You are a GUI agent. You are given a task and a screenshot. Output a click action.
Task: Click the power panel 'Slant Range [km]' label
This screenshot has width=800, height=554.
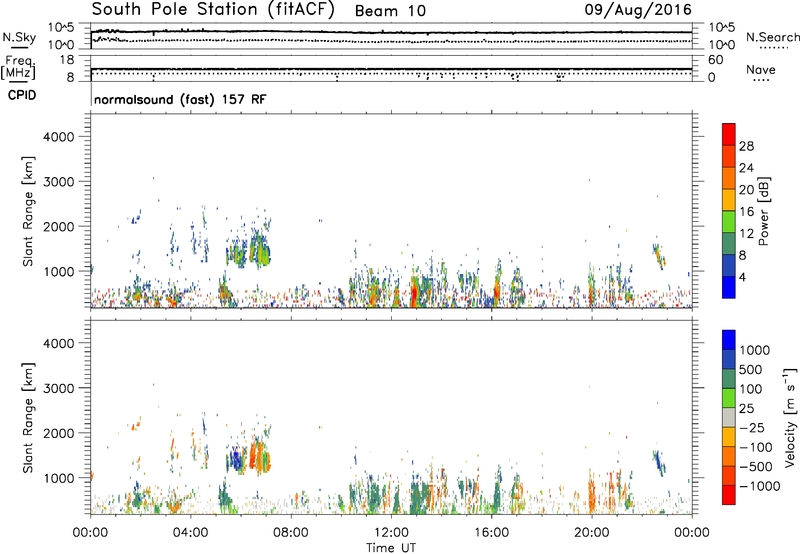[28, 211]
